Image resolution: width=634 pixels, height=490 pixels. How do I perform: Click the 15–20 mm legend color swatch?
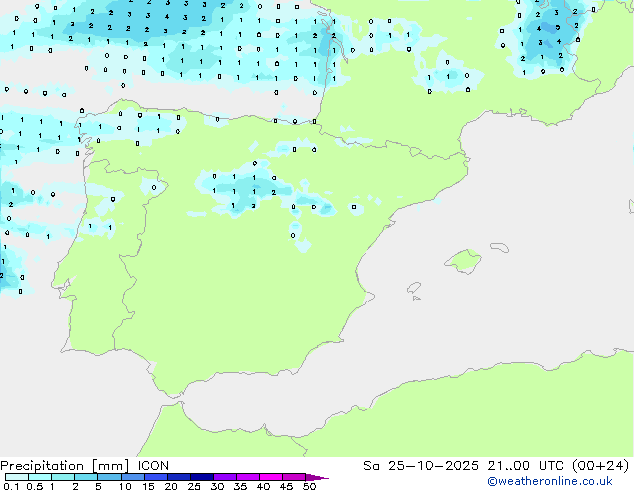(155, 477)
